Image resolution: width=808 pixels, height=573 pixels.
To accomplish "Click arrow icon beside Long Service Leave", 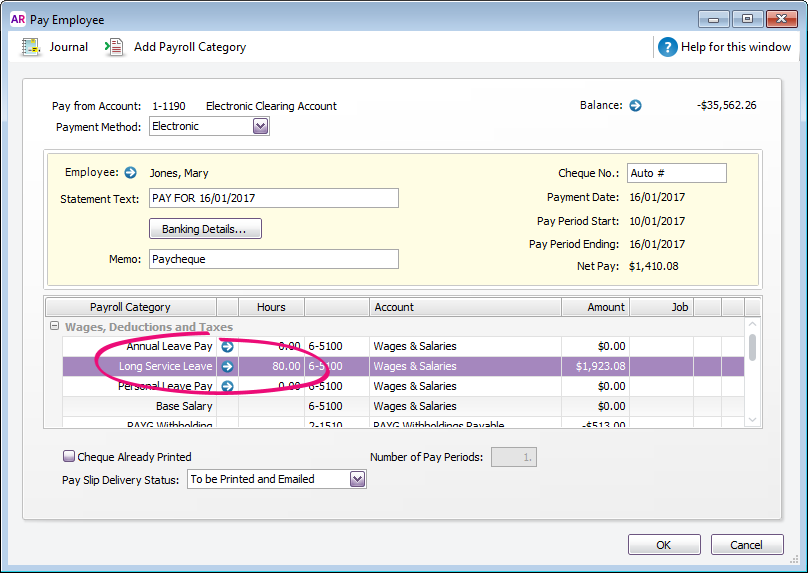I will (x=227, y=367).
